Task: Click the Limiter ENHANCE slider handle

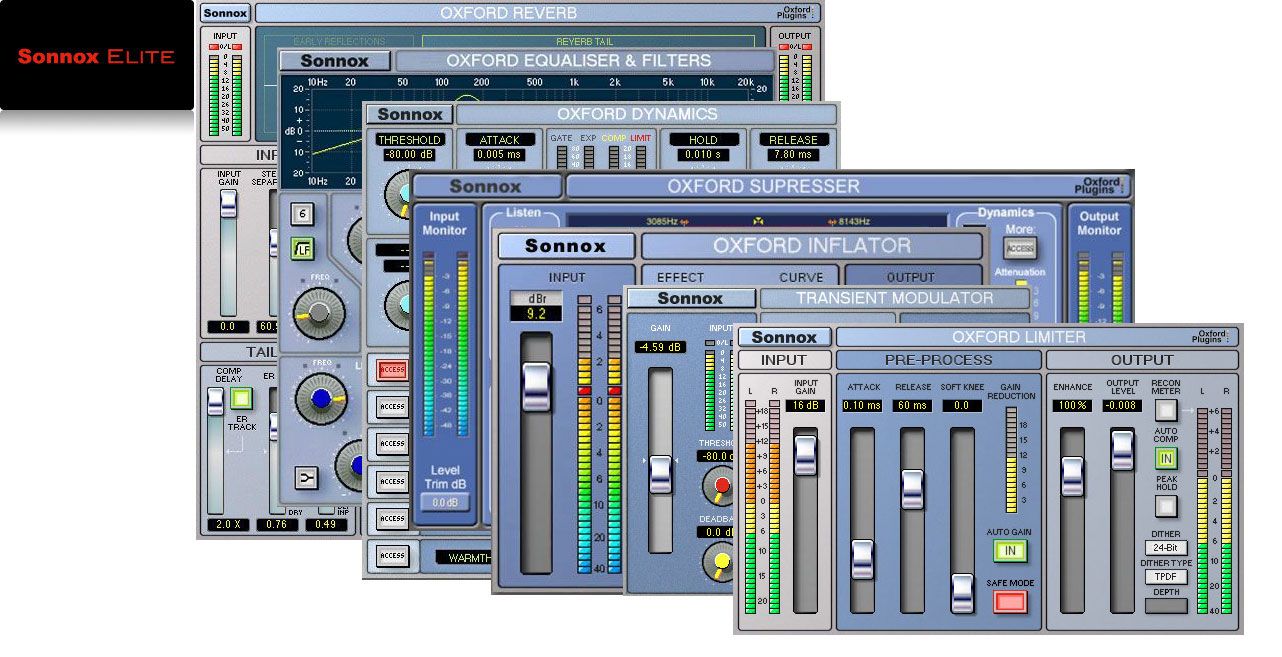Action: coord(1072,476)
